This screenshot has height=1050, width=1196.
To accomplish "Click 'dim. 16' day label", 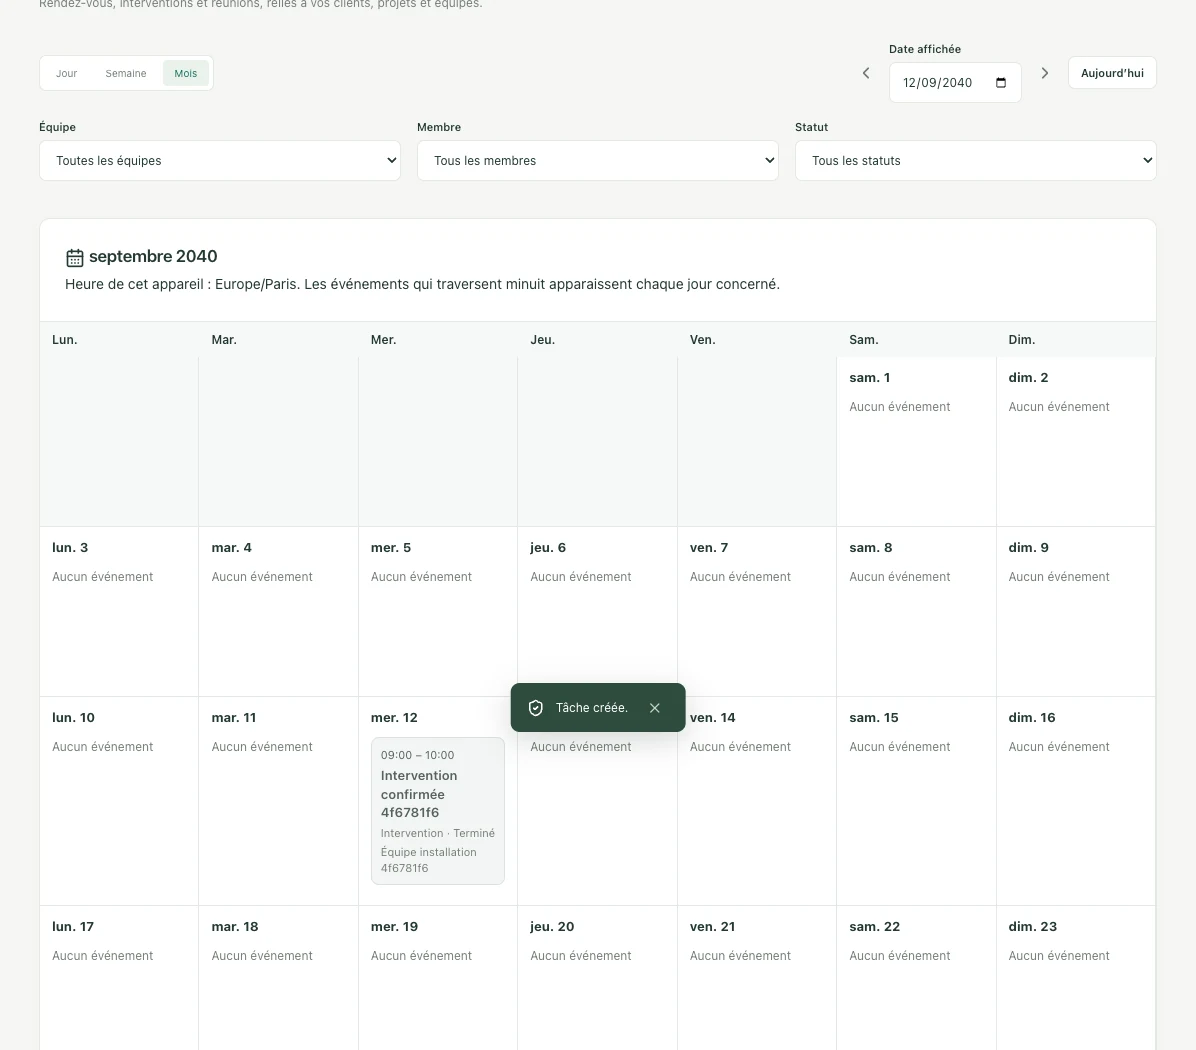I will point(1032,718).
